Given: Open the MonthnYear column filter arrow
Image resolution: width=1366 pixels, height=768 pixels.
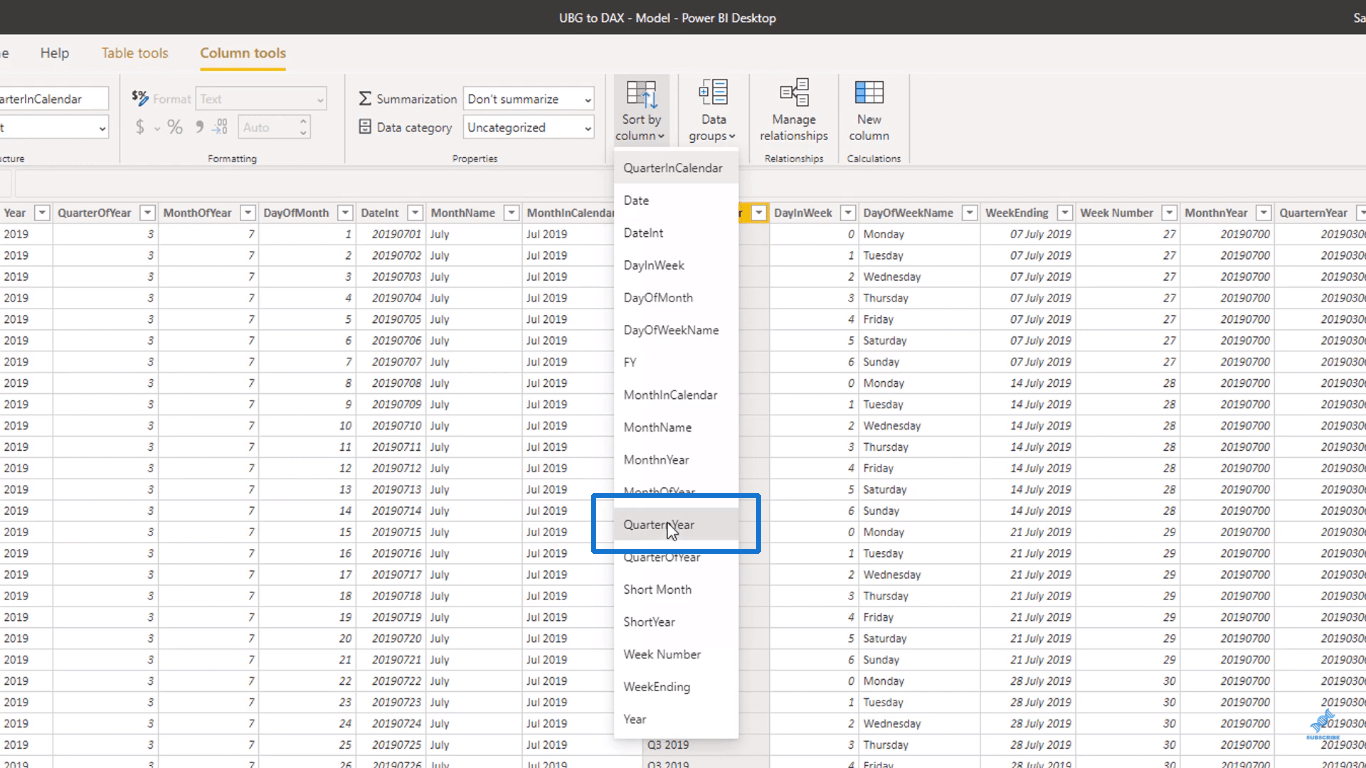Looking at the screenshot, I should 1263,213.
